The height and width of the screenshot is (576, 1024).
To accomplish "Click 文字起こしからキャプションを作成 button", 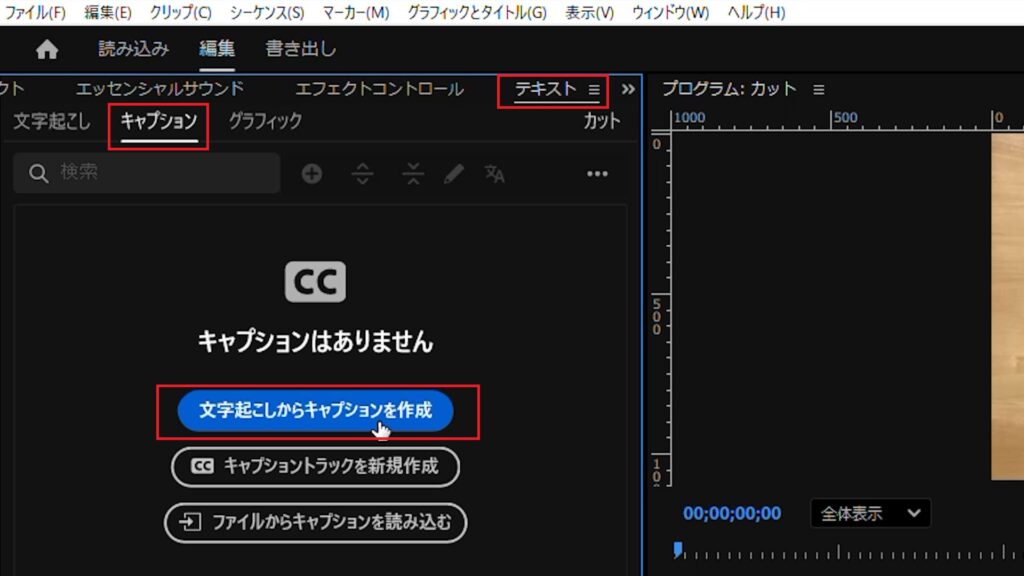I will tap(315, 411).
